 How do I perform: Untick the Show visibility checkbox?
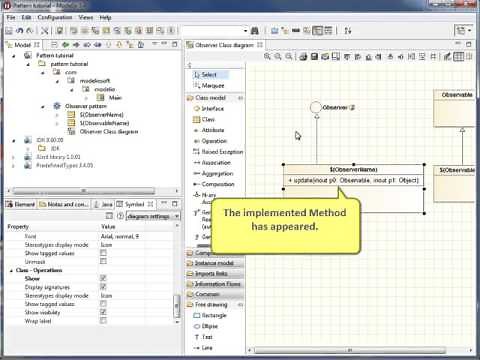tap(103, 312)
